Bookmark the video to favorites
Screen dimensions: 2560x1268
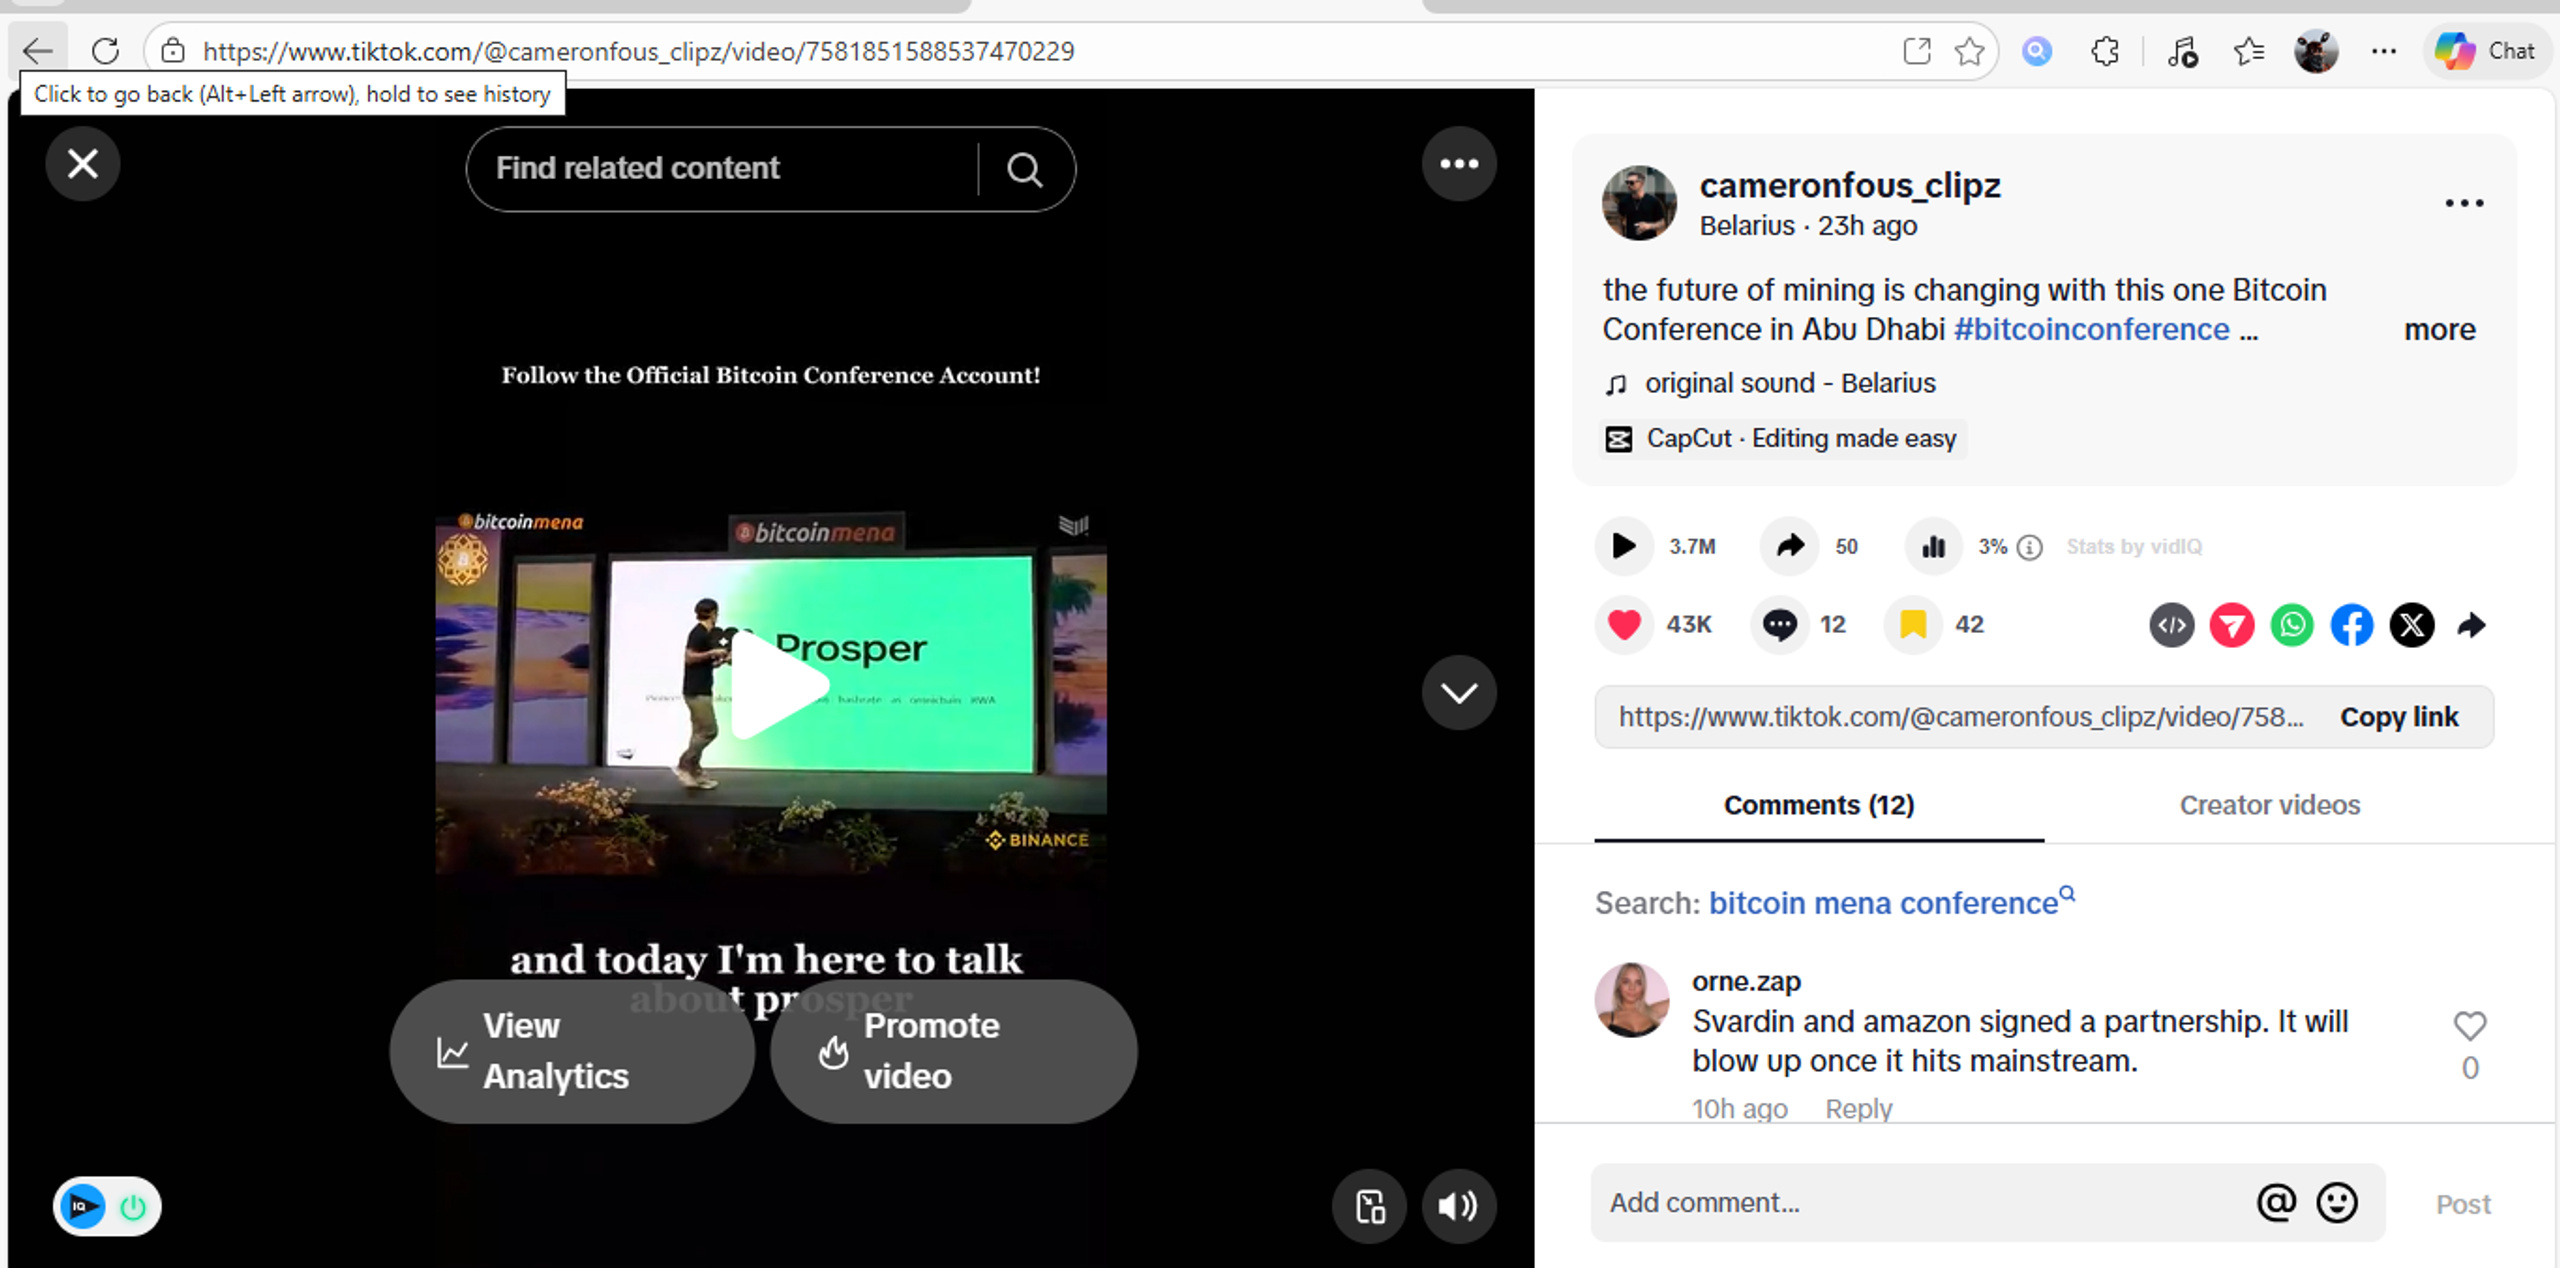1913,624
